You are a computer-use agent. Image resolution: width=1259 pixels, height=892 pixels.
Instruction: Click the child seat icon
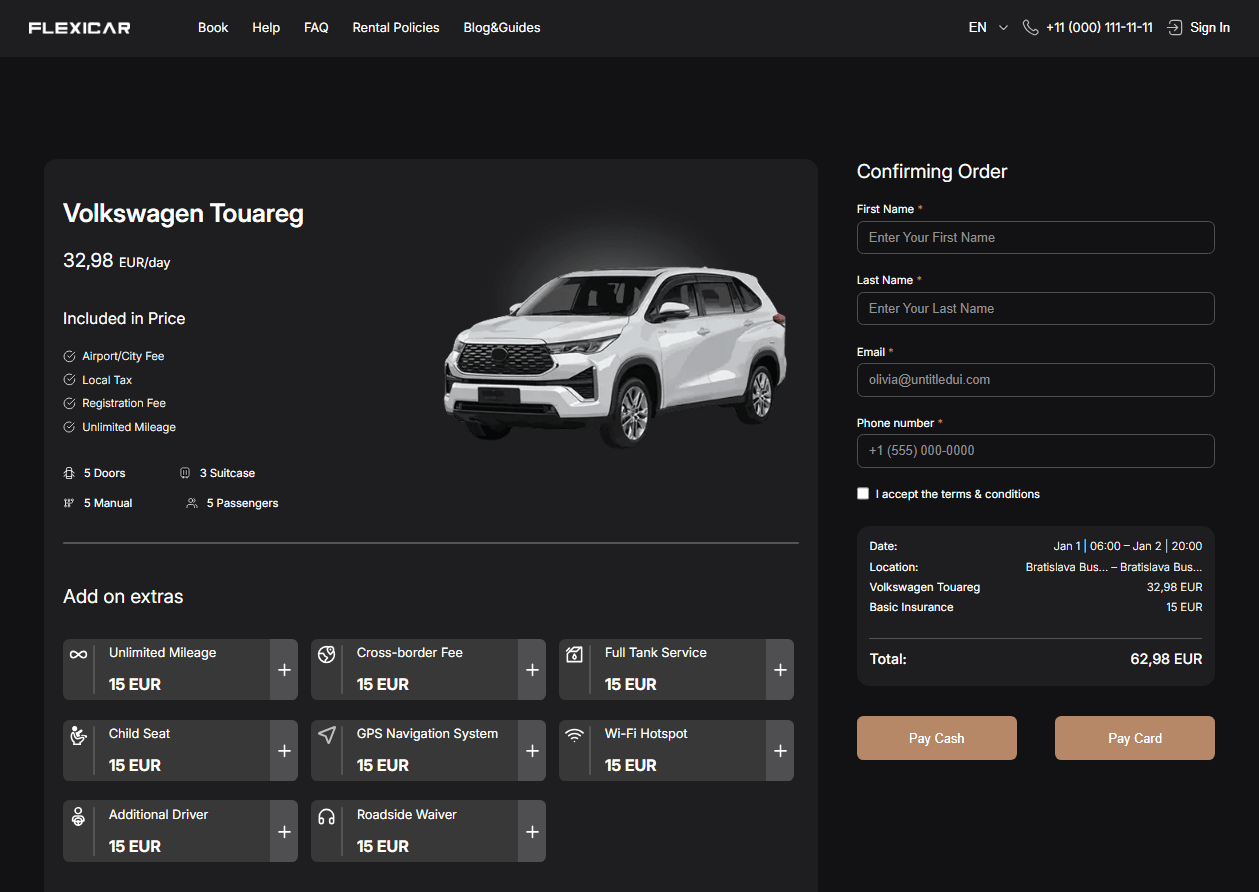pyautogui.click(x=78, y=735)
